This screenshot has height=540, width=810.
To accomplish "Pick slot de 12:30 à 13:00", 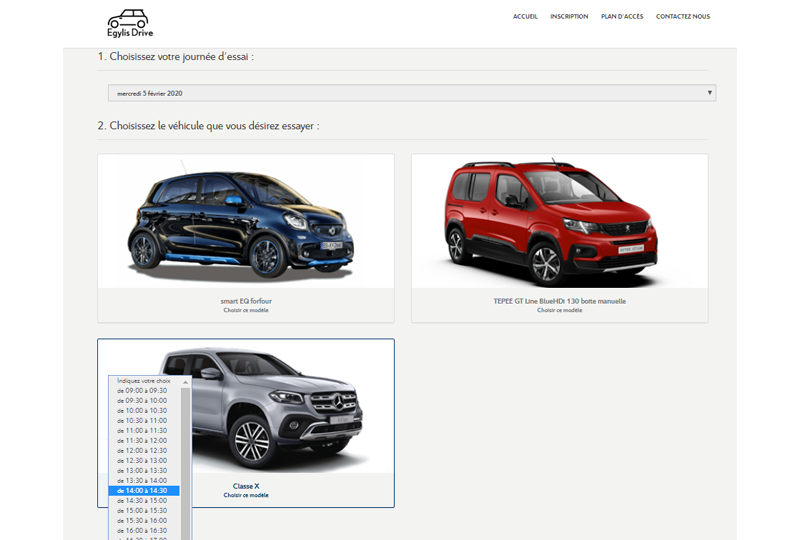I will pos(144,460).
